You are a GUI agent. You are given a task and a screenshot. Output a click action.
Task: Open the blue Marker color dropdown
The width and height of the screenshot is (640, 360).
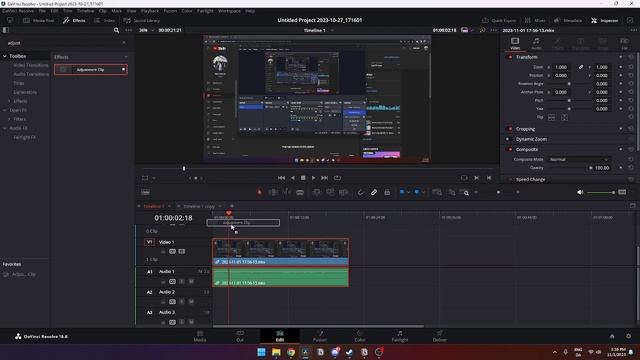(423, 192)
